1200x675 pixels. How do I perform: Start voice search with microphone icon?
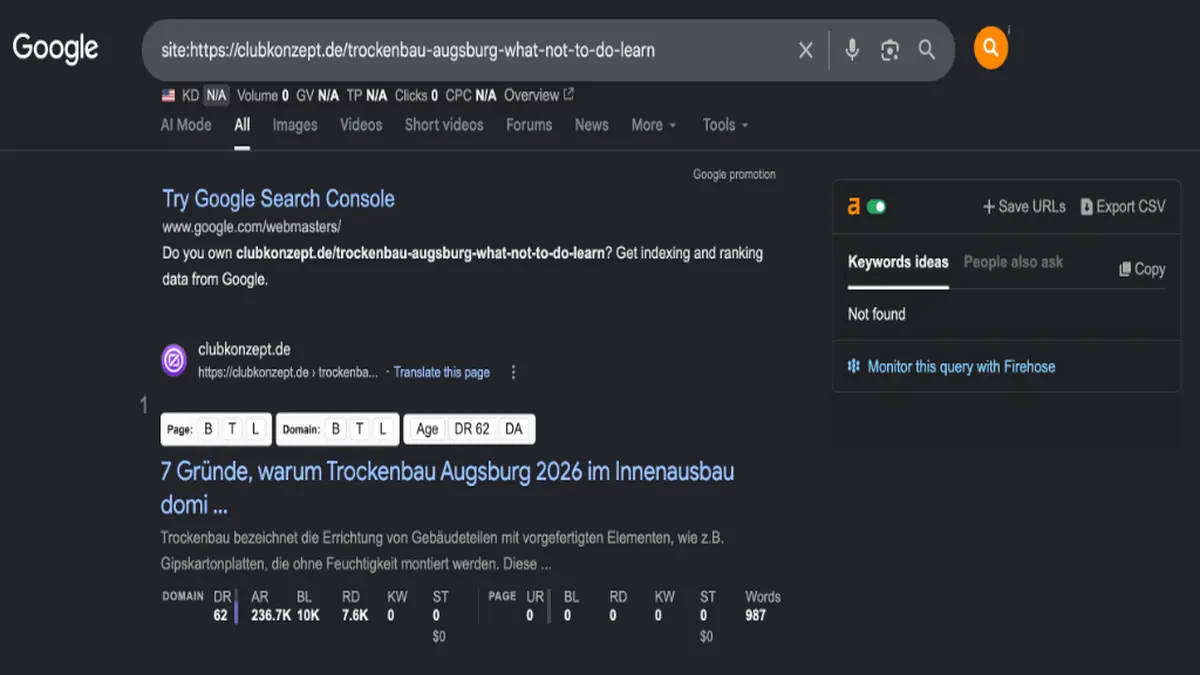852,50
